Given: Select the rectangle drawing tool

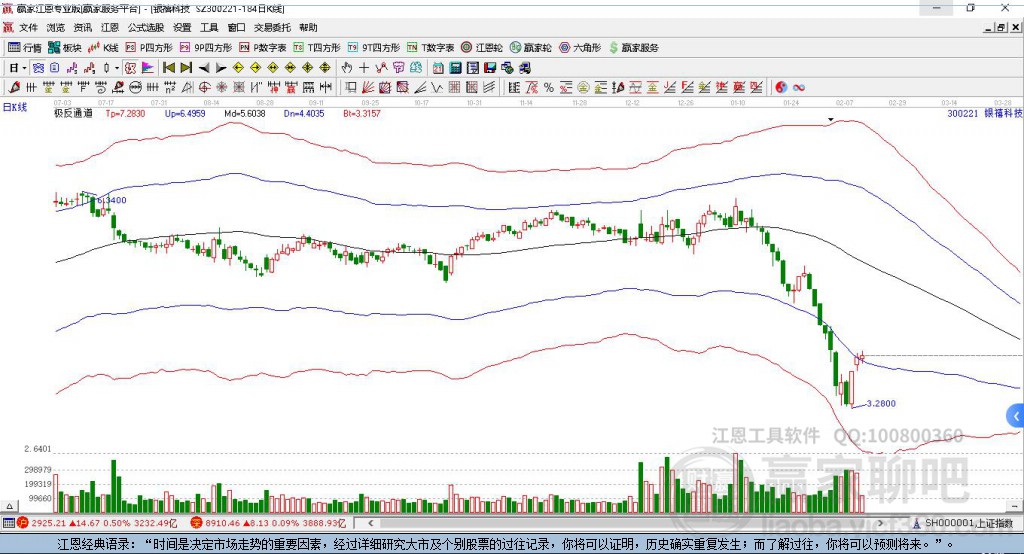Looking at the screenshot, I should click(x=350, y=87).
